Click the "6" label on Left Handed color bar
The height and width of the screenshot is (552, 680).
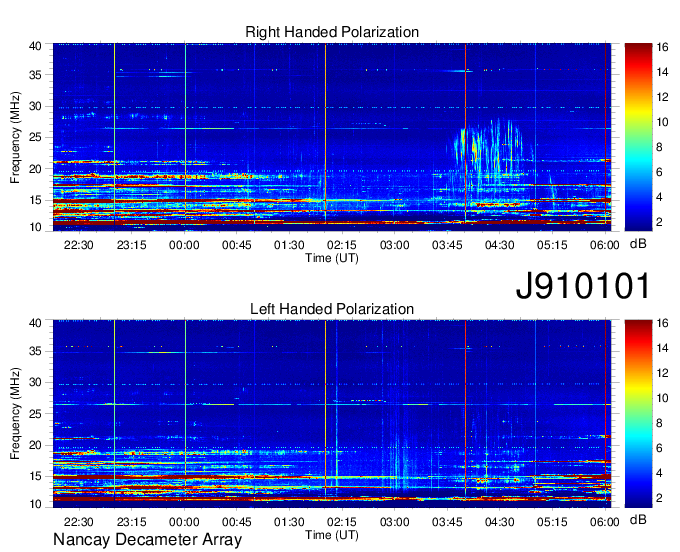click(659, 448)
